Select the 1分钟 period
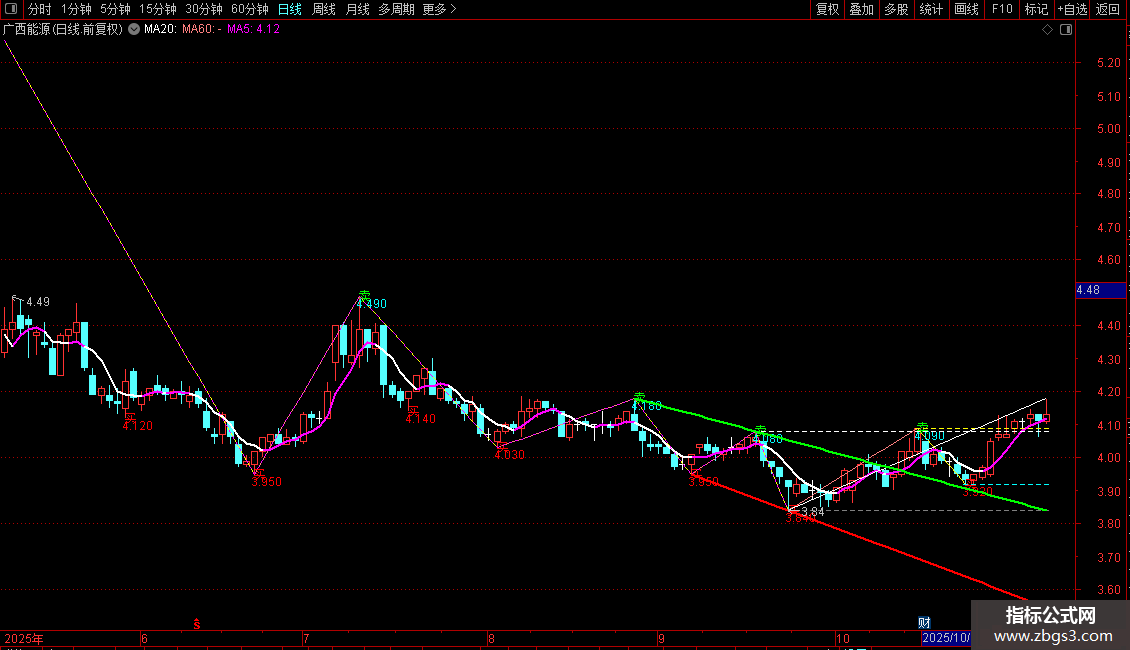Viewport: 1130px width, 650px height. tap(76, 9)
